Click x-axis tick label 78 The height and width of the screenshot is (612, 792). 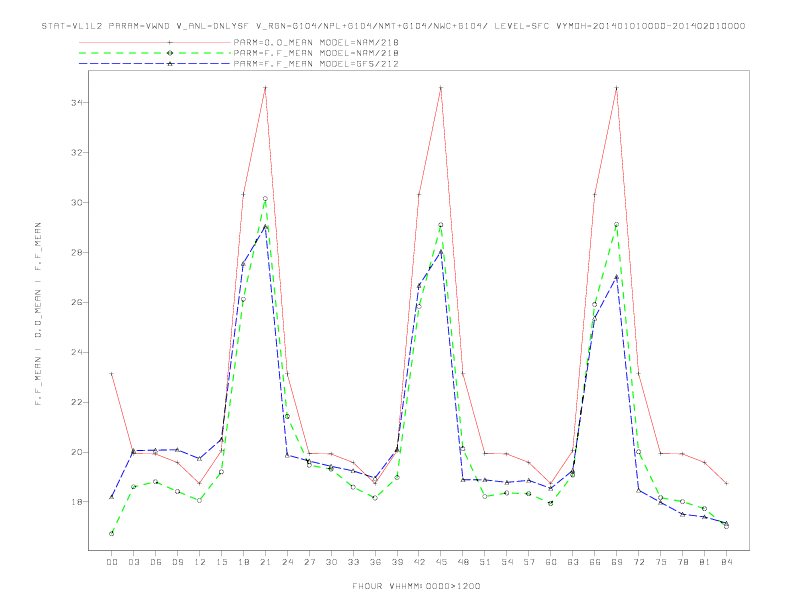[682, 562]
